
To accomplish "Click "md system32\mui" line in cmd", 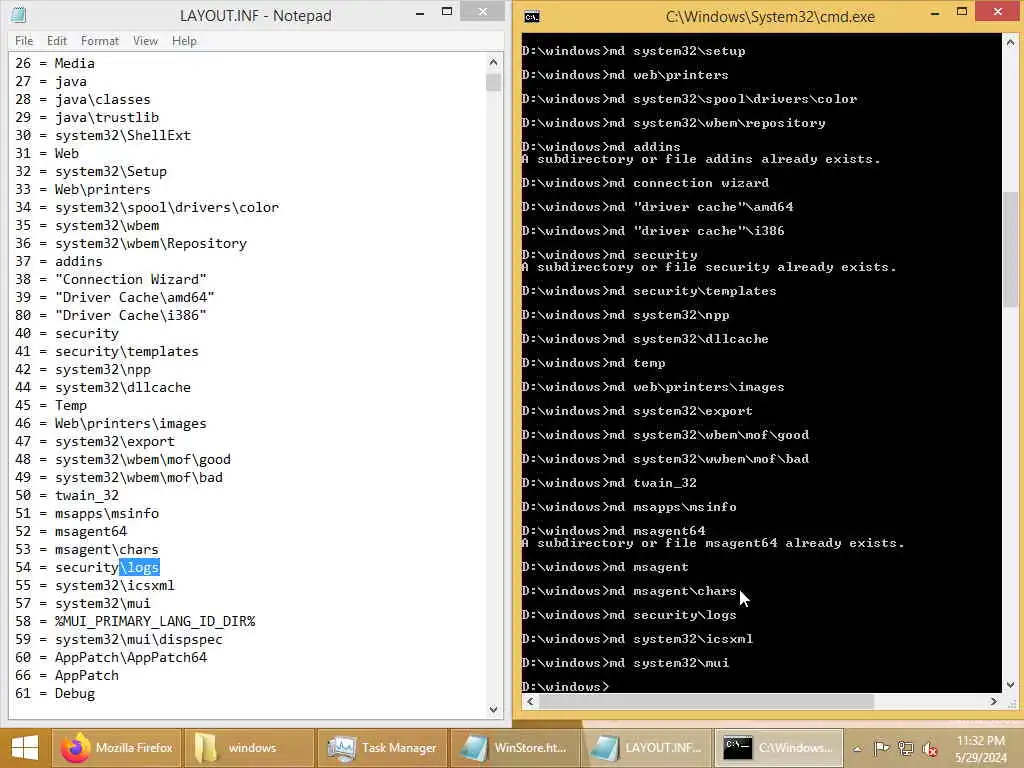I will coord(625,663).
